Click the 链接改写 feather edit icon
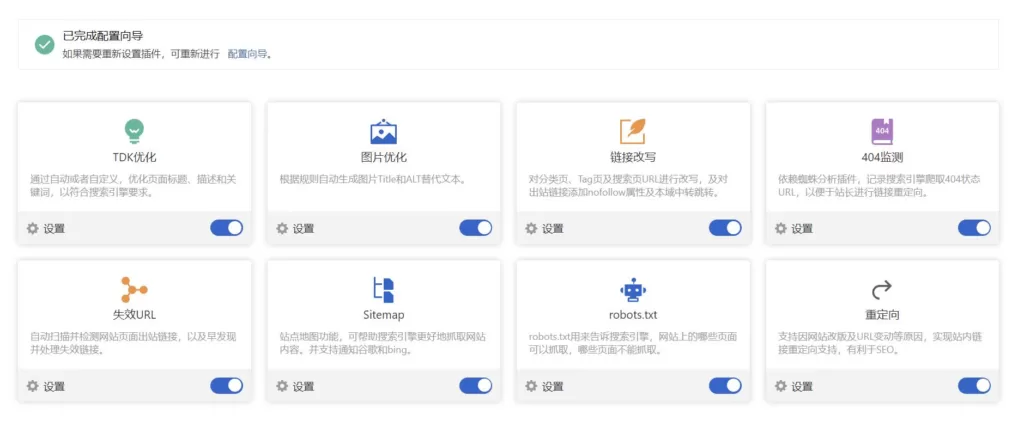The height and width of the screenshot is (444, 1024). (x=633, y=131)
